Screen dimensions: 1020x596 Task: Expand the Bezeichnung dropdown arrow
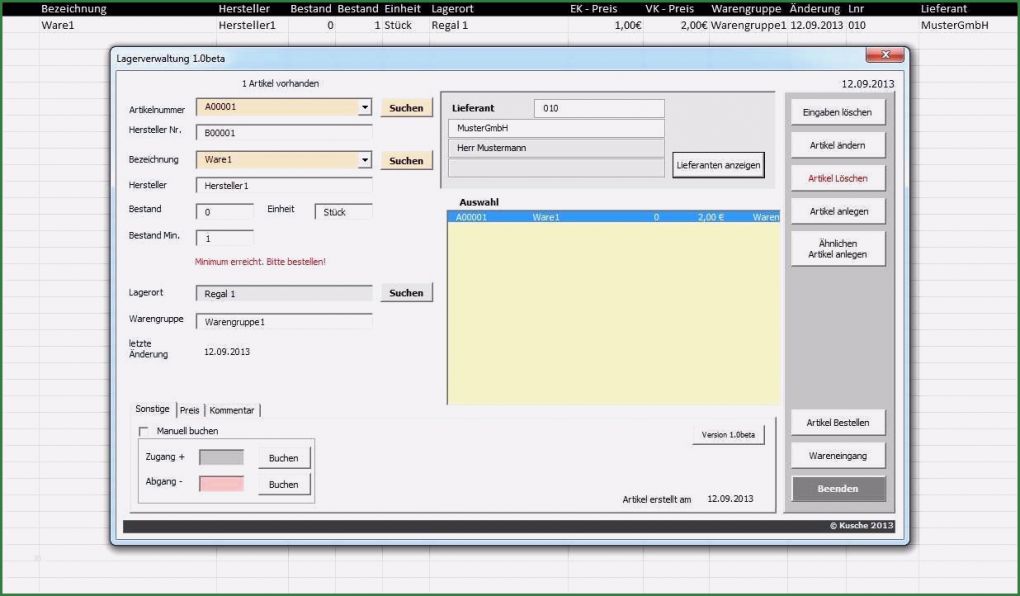pos(365,160)
